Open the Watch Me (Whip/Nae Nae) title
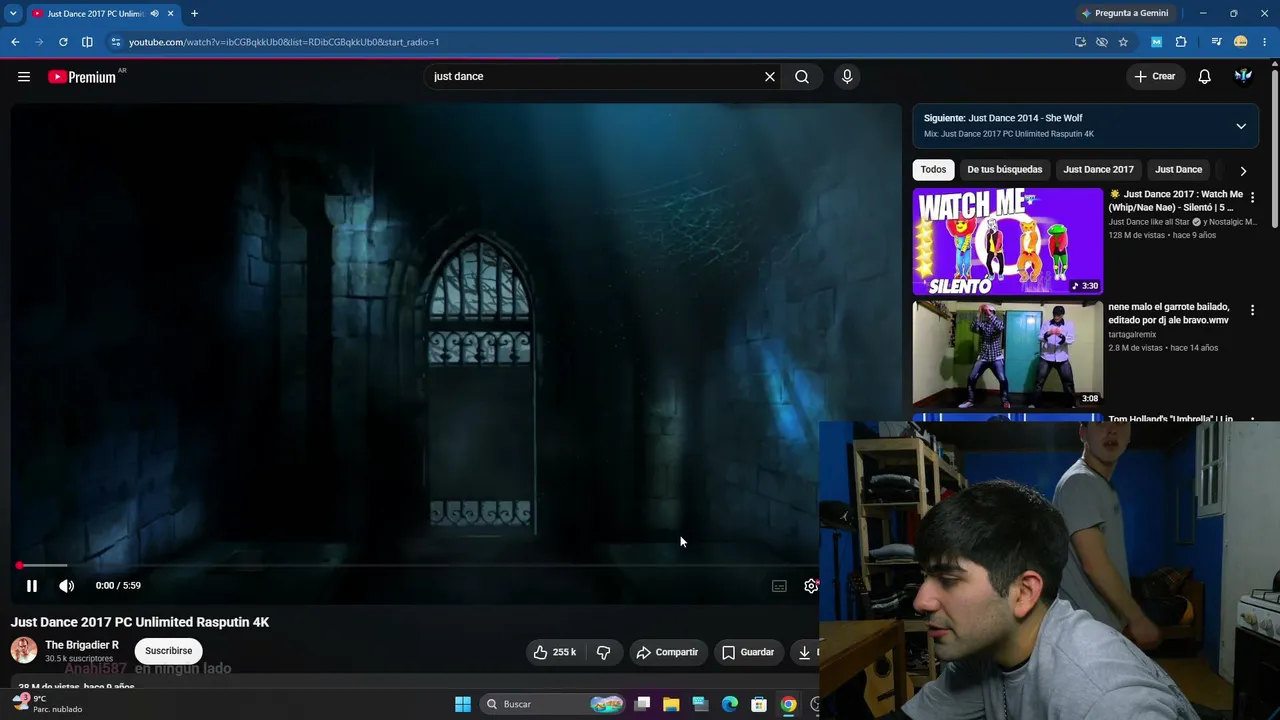Image resolution: width=1280 pixels, height=720 pixels. (1176, 201)
